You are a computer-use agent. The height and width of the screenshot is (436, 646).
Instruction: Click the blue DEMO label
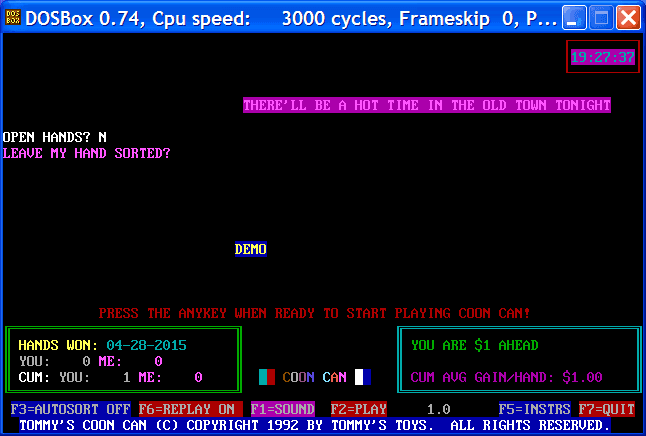(251, 249)
